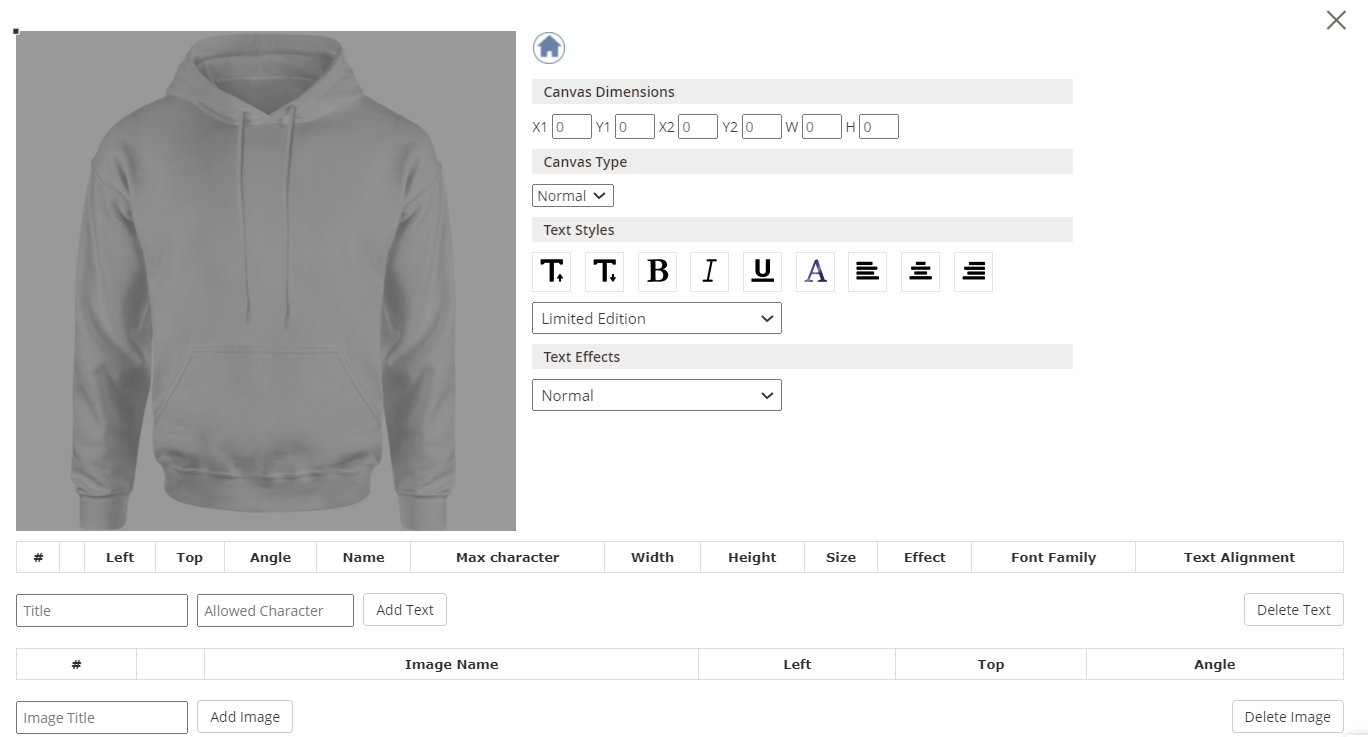
Task: Toggle underline text style
Action: 762,271
